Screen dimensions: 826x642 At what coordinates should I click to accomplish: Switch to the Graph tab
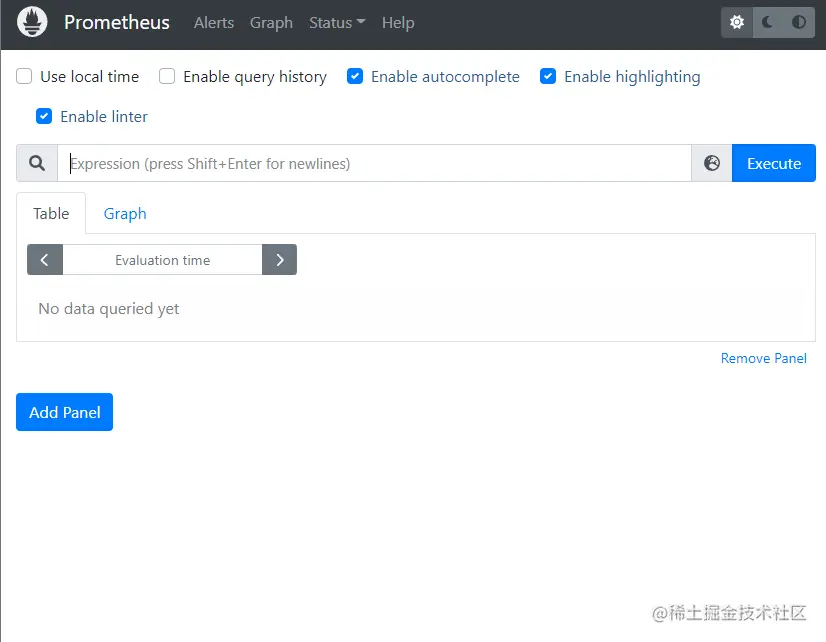click(x=125, y=213)
